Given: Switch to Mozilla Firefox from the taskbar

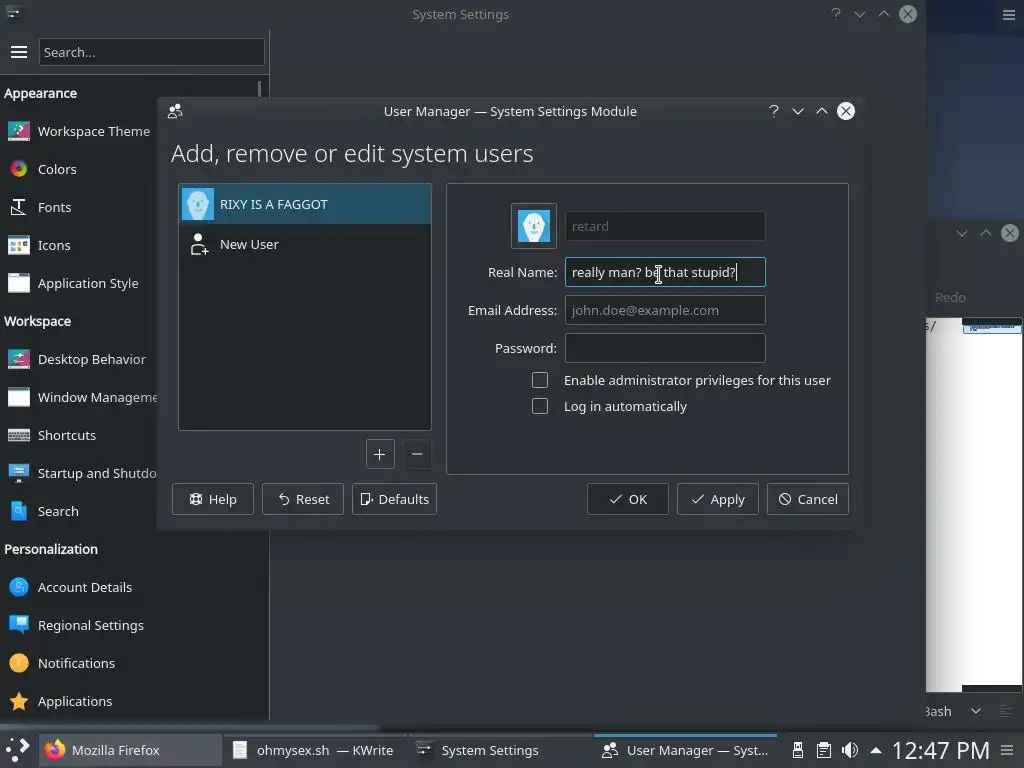Looking at the screenshot, I should [x=131, y=750].
